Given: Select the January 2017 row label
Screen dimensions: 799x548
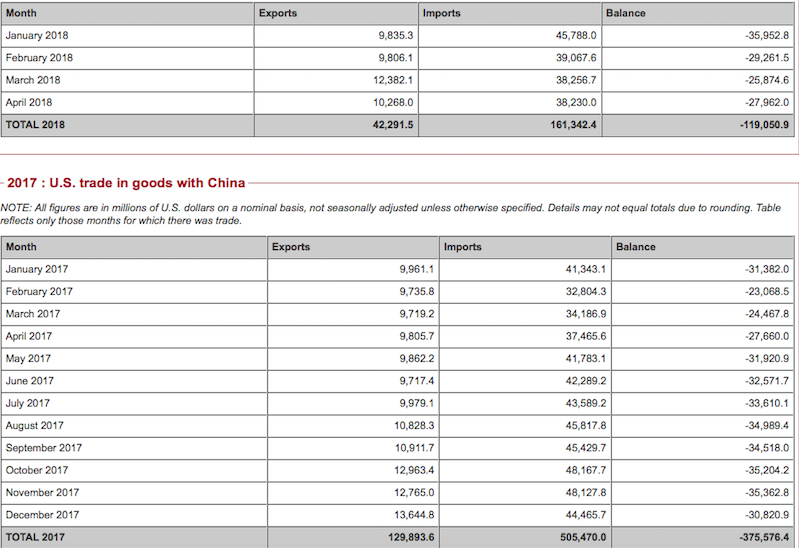Looking at the screenshot, I should 37,269.
